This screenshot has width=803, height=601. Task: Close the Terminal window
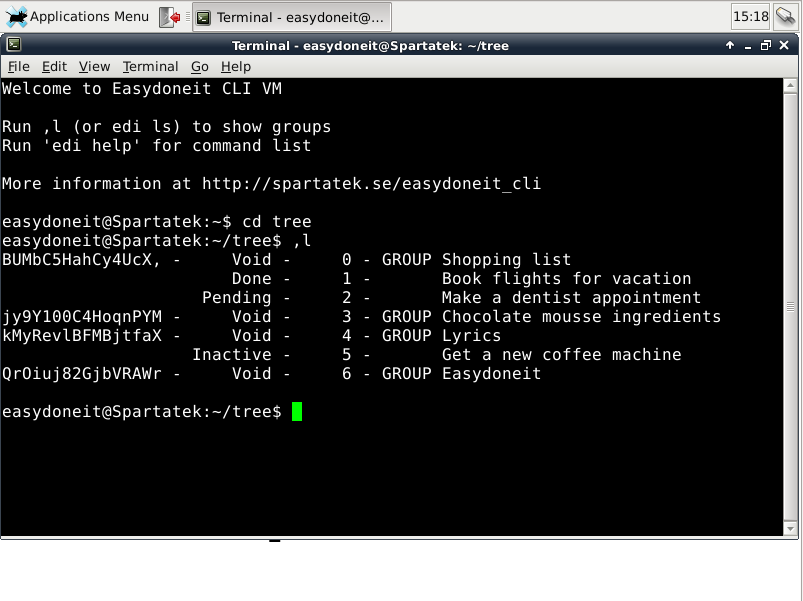(x=784, y=46)
